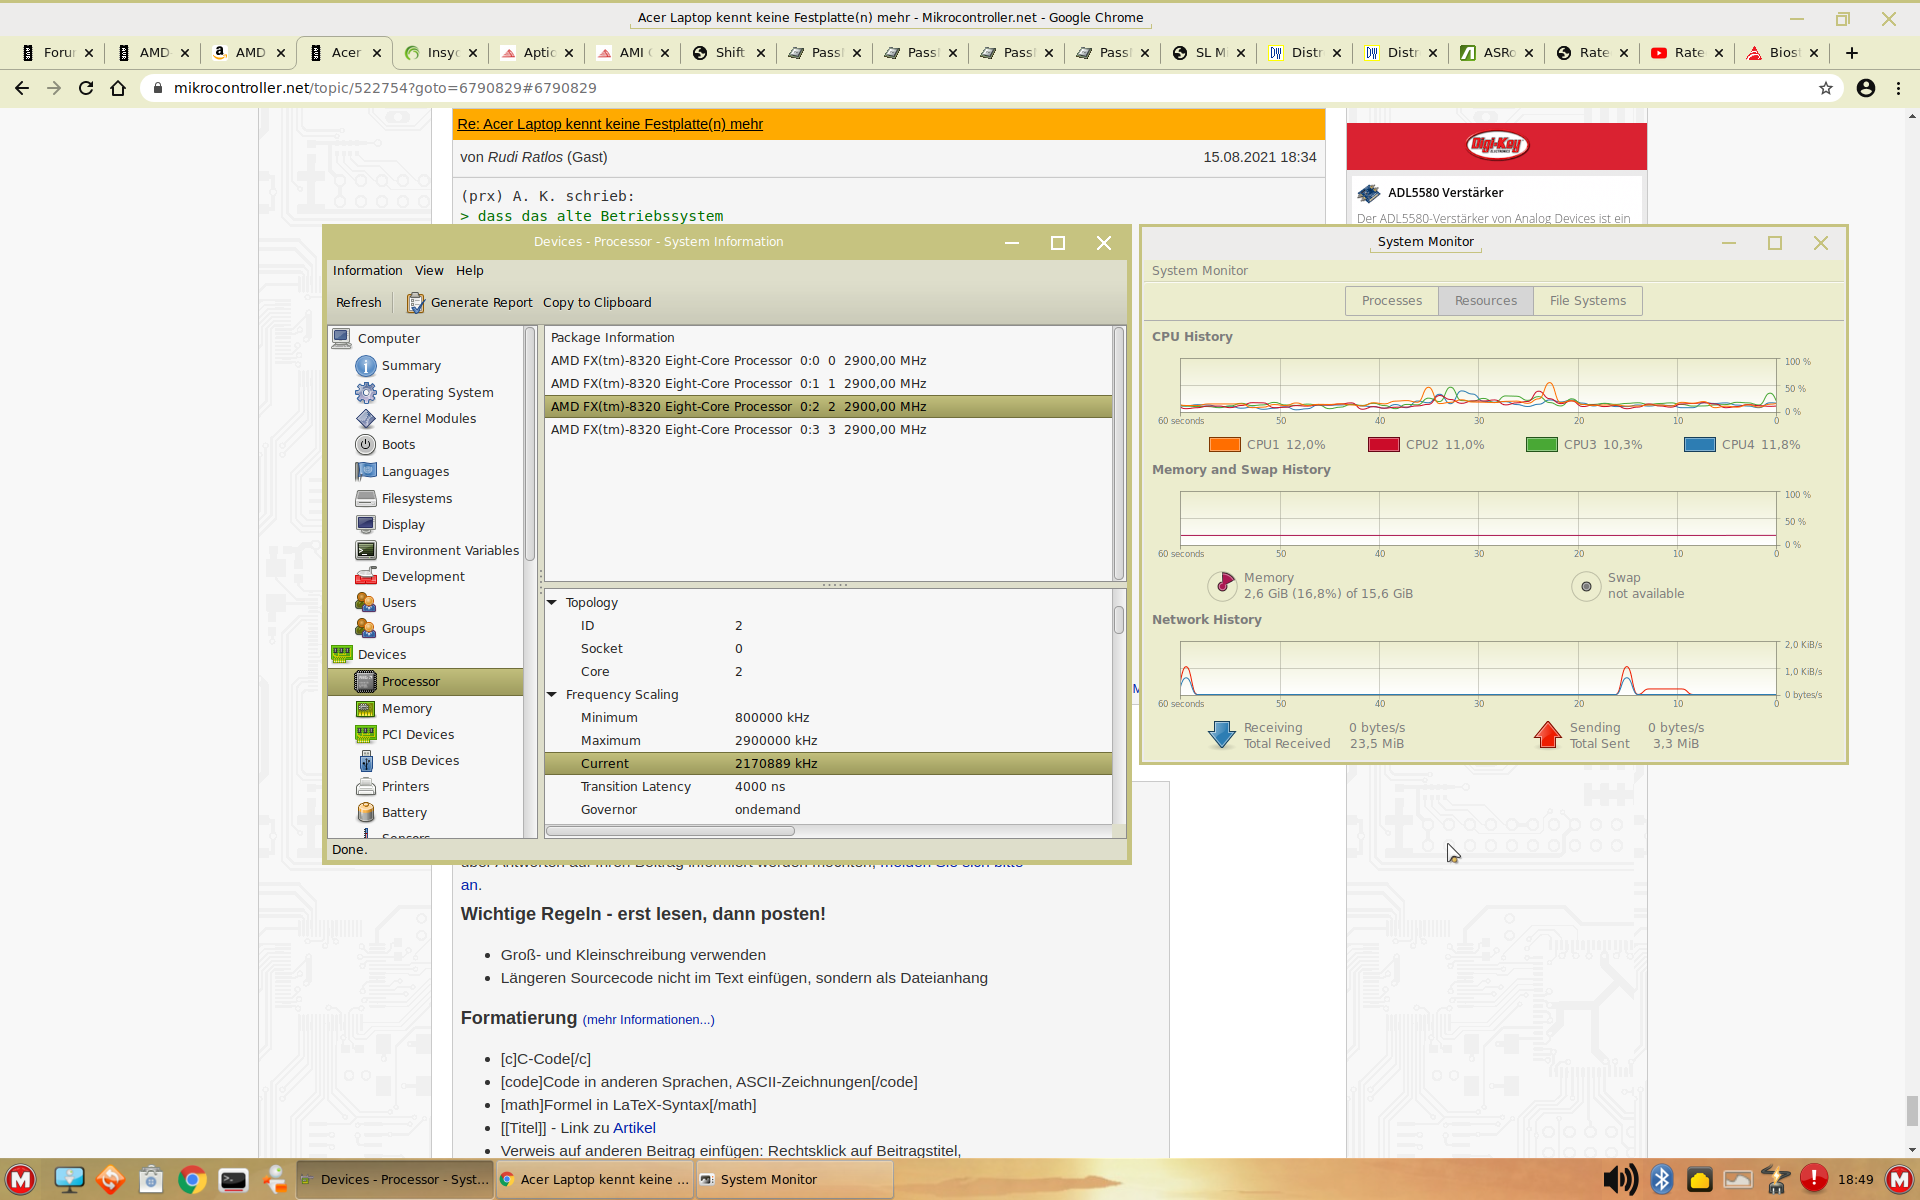Switch to File Systems tab

[x=1587, y=301]
